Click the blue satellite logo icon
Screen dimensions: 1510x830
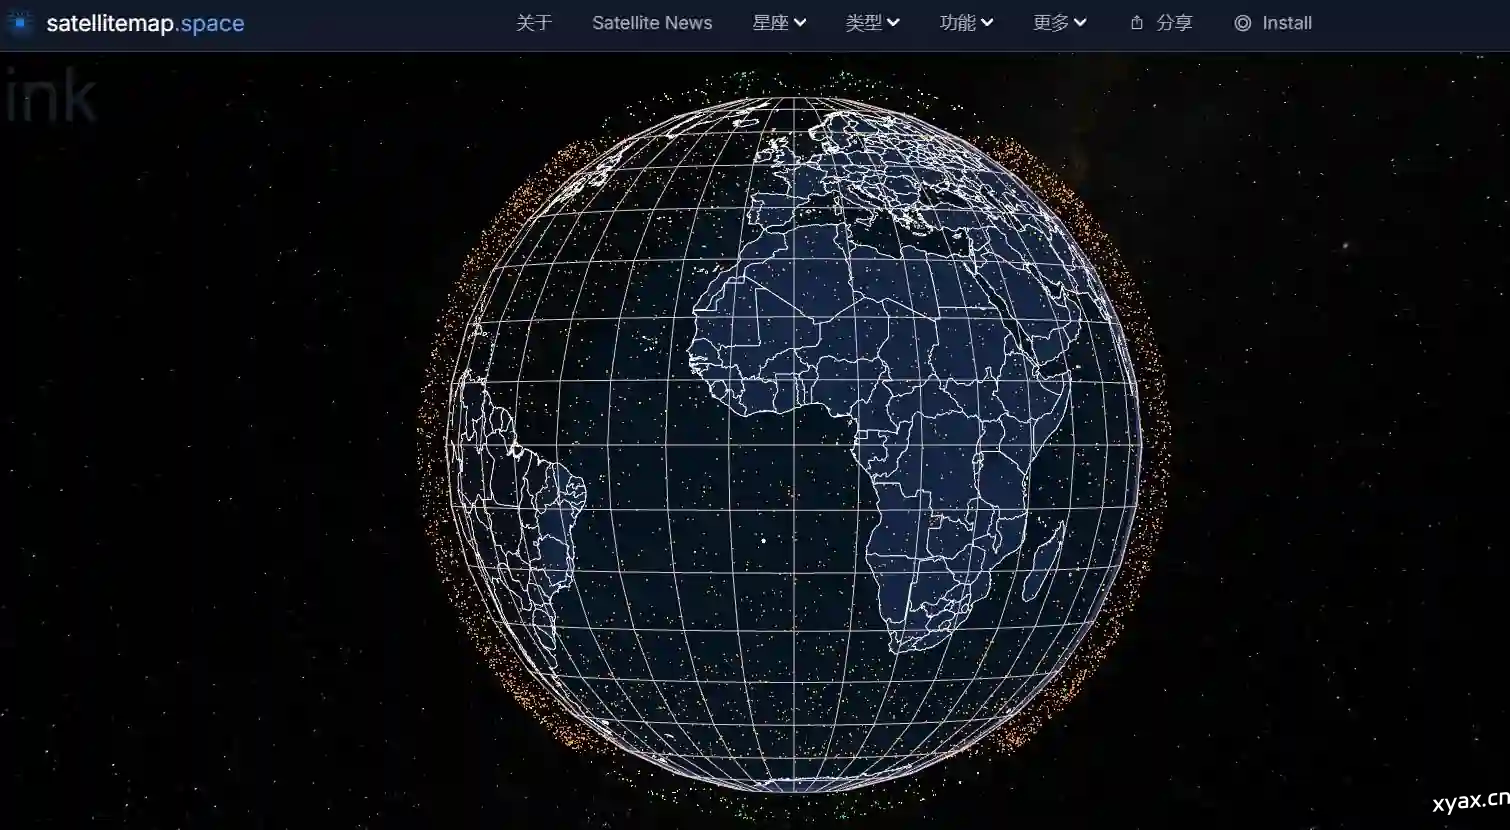pyautogui.click(x=19, y=22)
